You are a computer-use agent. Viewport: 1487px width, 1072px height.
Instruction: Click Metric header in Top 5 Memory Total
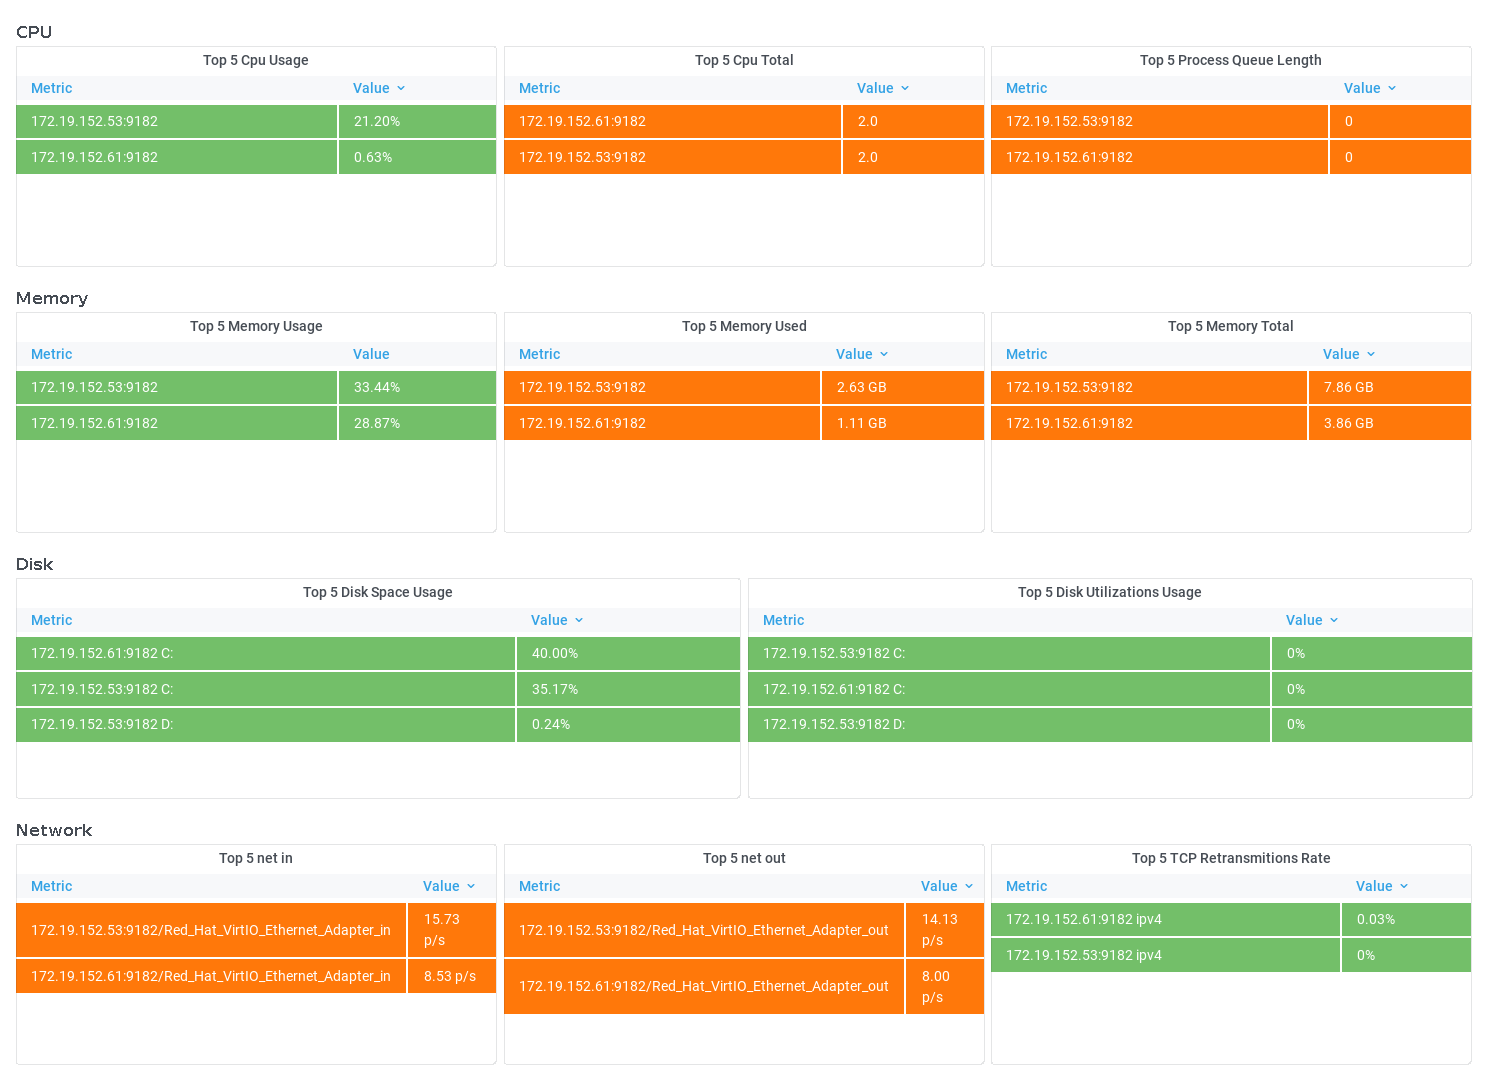(1027, 354)
